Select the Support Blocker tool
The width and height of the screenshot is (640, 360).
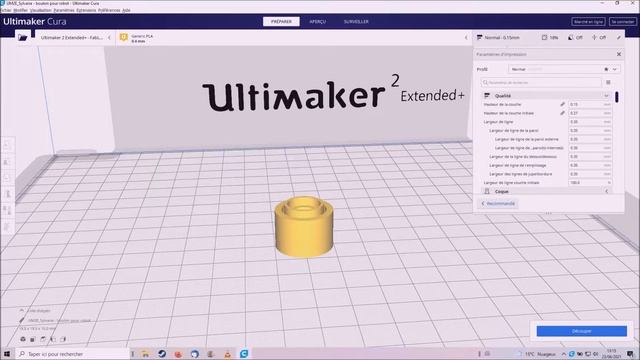tap(7, 227)
